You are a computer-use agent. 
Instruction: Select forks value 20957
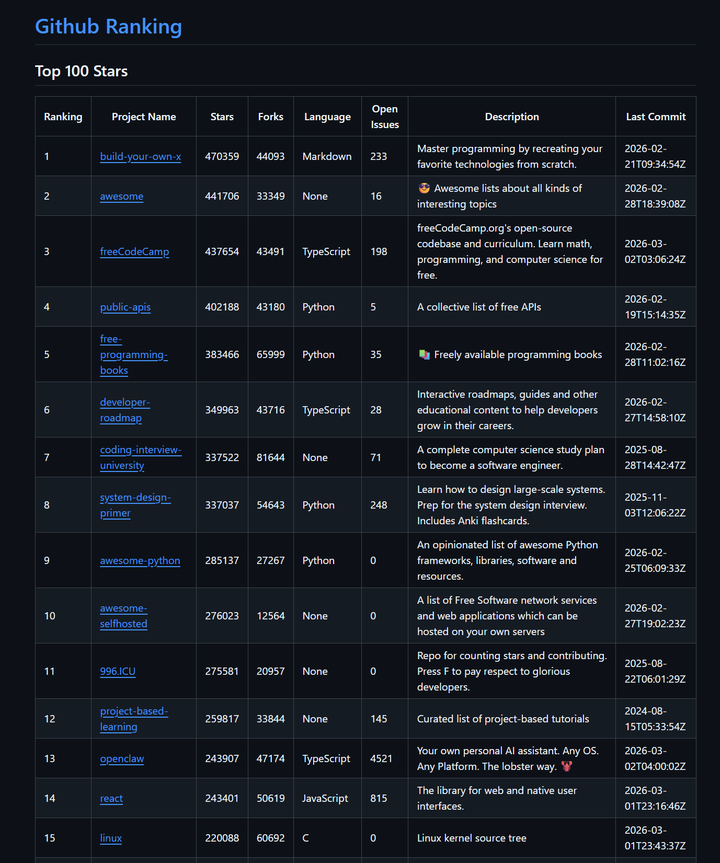(270, 671)
